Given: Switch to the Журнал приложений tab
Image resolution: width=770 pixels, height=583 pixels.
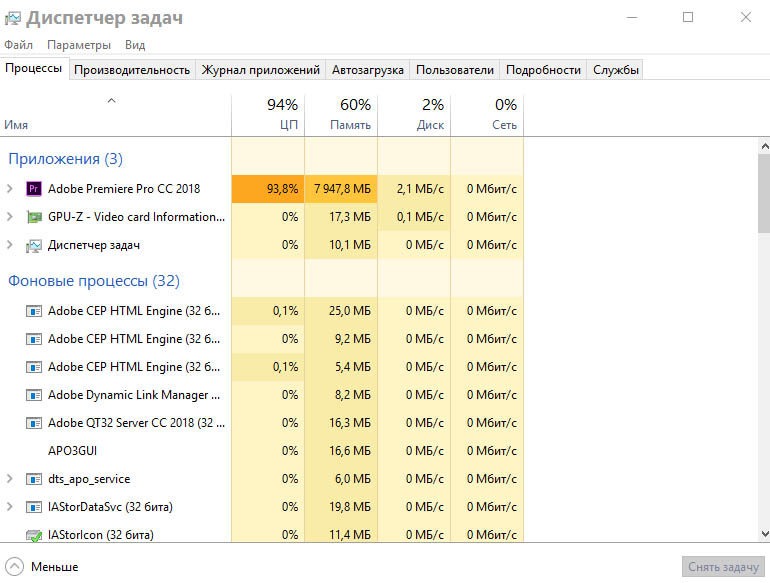Looking at the screenshot, I should (x=261, y=70).
